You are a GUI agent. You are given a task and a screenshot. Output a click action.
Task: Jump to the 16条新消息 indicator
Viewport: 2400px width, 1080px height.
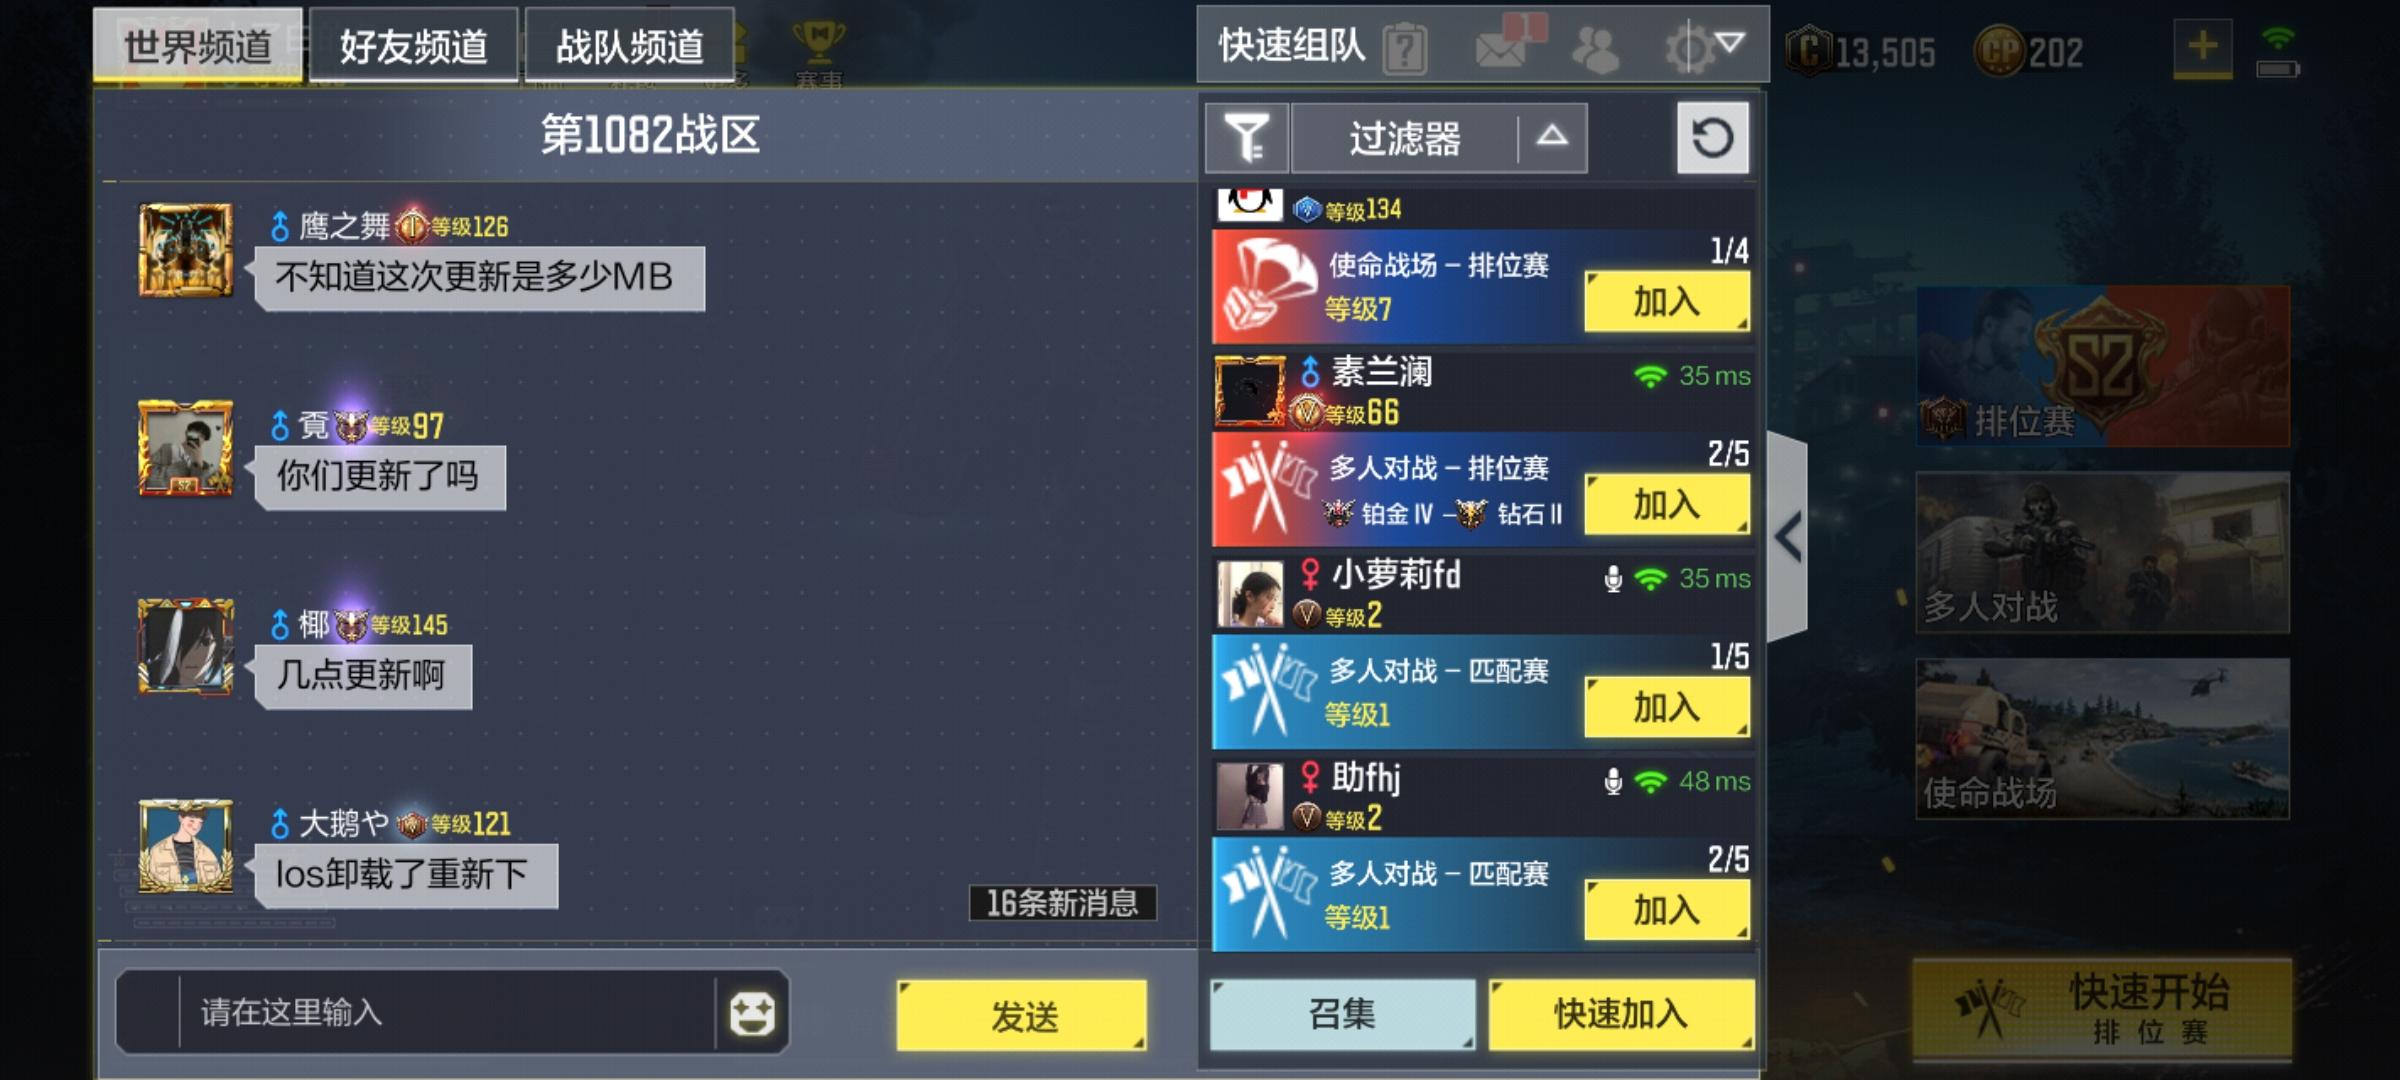point(1062,903)
